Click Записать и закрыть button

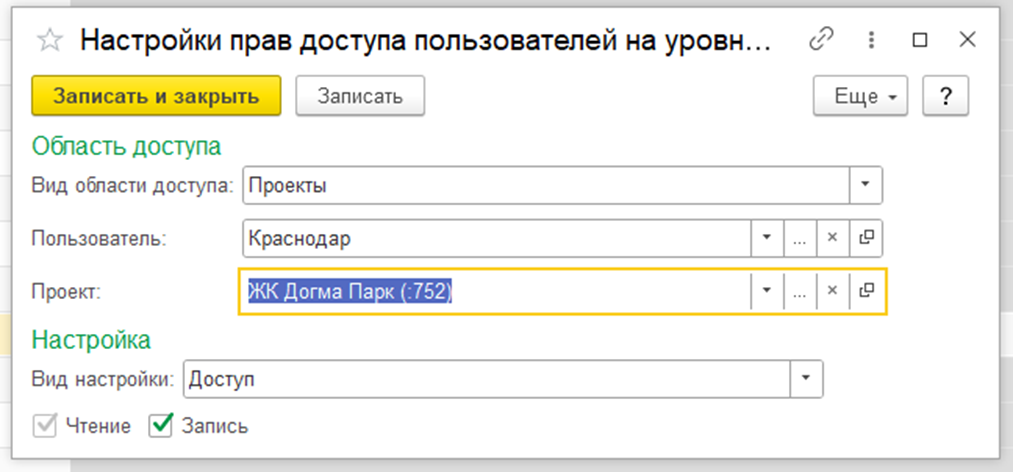(x=156, y=96)
